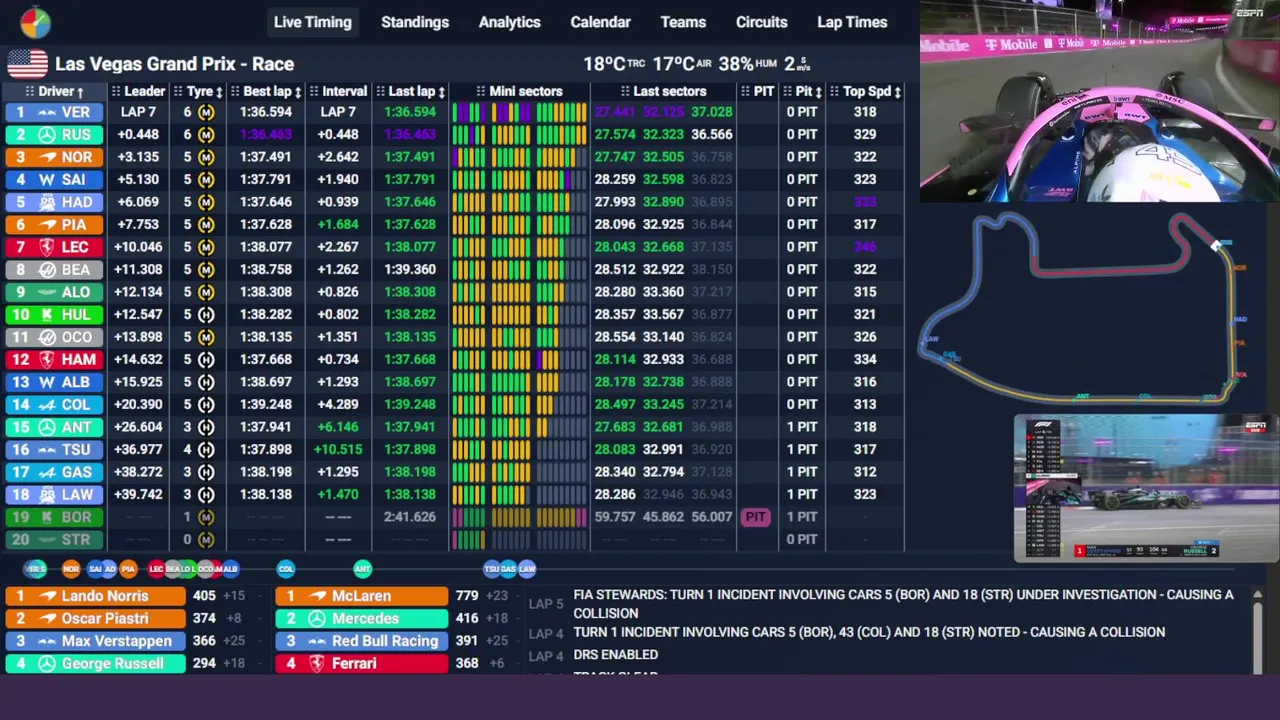Open the Live Timing tab
This screenshot has width=1280, height=720.
point(313,22)
